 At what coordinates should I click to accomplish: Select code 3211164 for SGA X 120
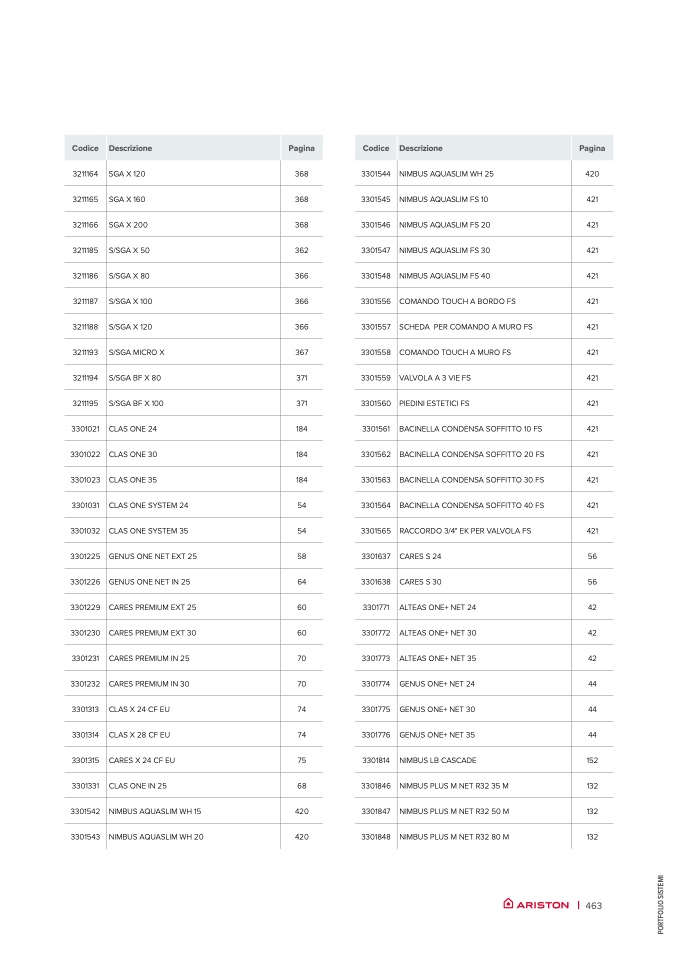(x=85, y=174)
